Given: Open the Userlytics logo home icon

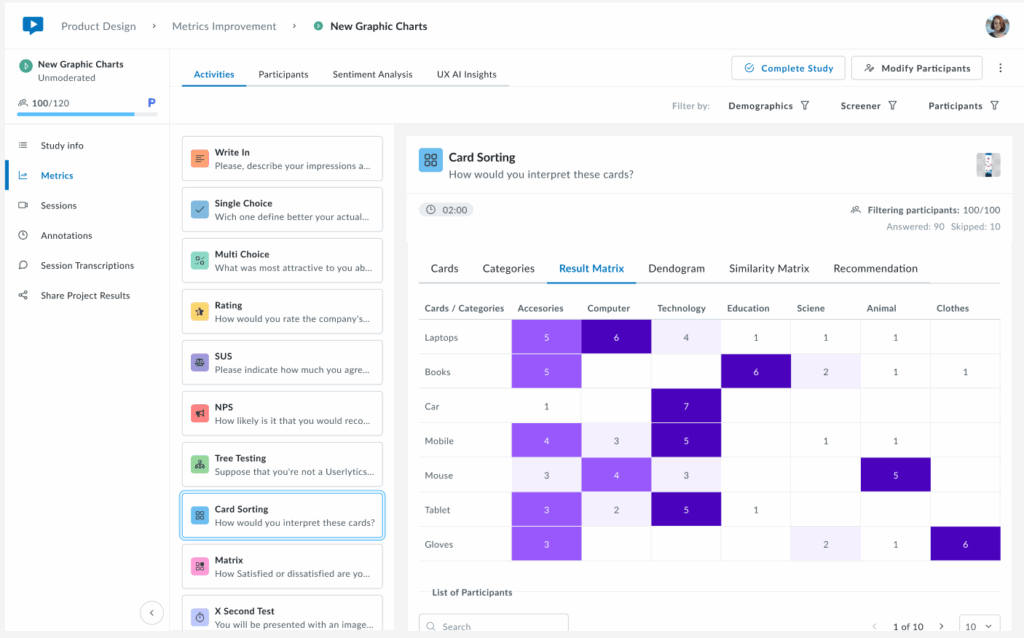Looking at the screenshot, I should coord(33,27).
